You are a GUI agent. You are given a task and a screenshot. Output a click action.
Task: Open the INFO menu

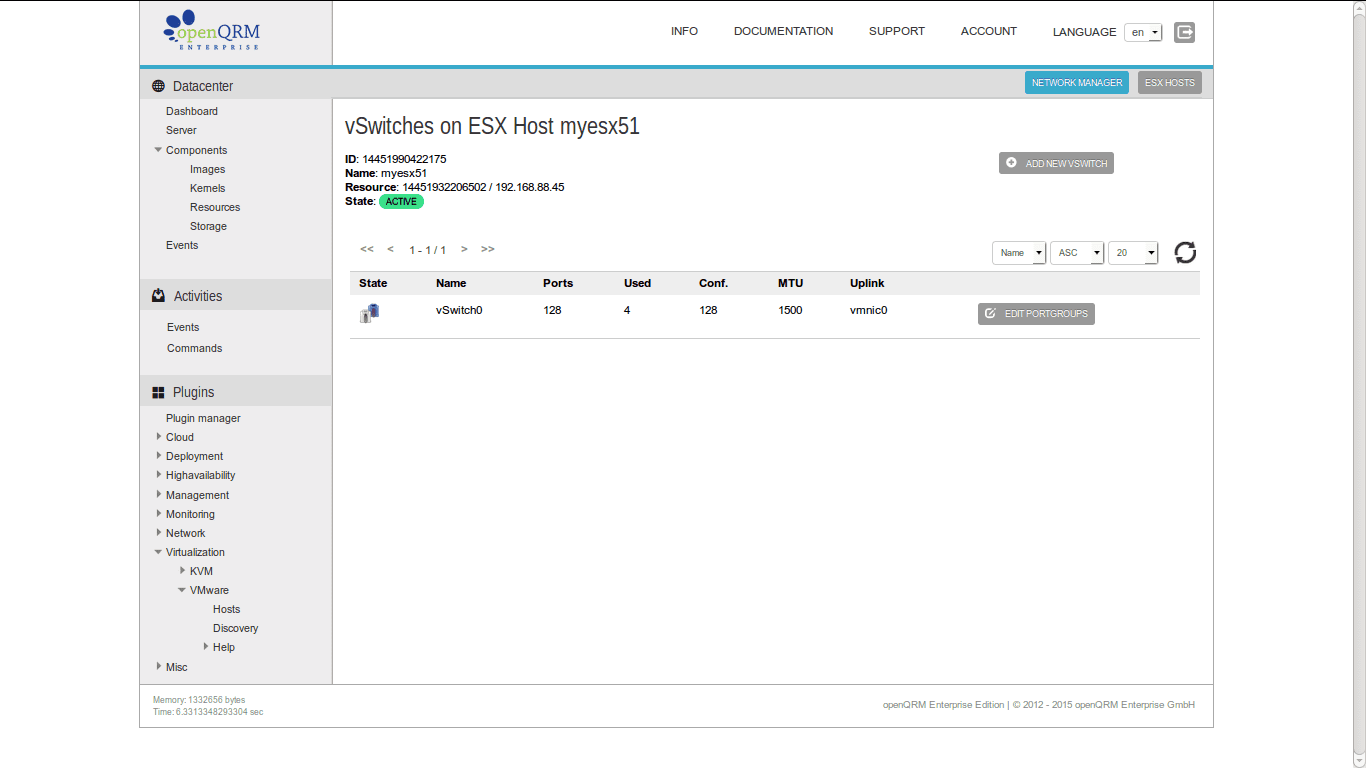684,31
